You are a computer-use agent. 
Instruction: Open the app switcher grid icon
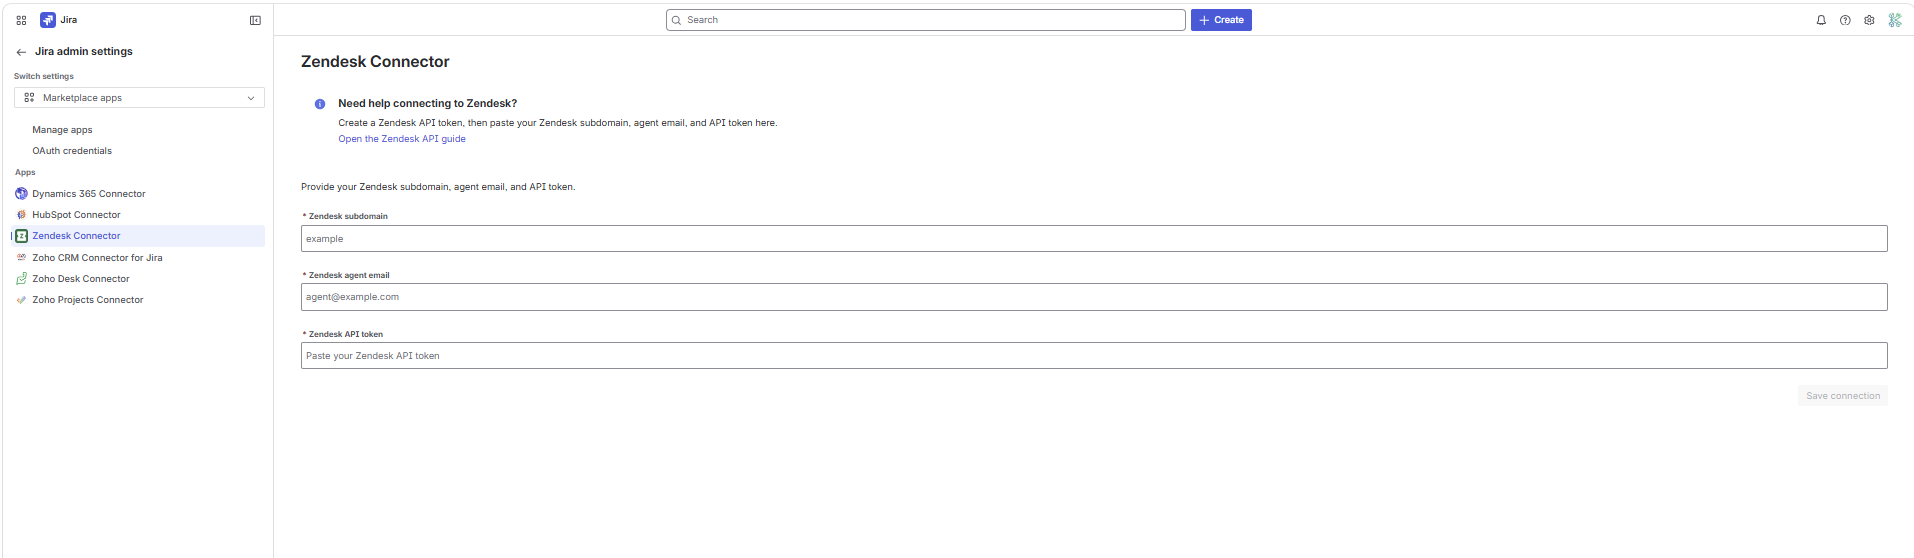pos(21,20)
